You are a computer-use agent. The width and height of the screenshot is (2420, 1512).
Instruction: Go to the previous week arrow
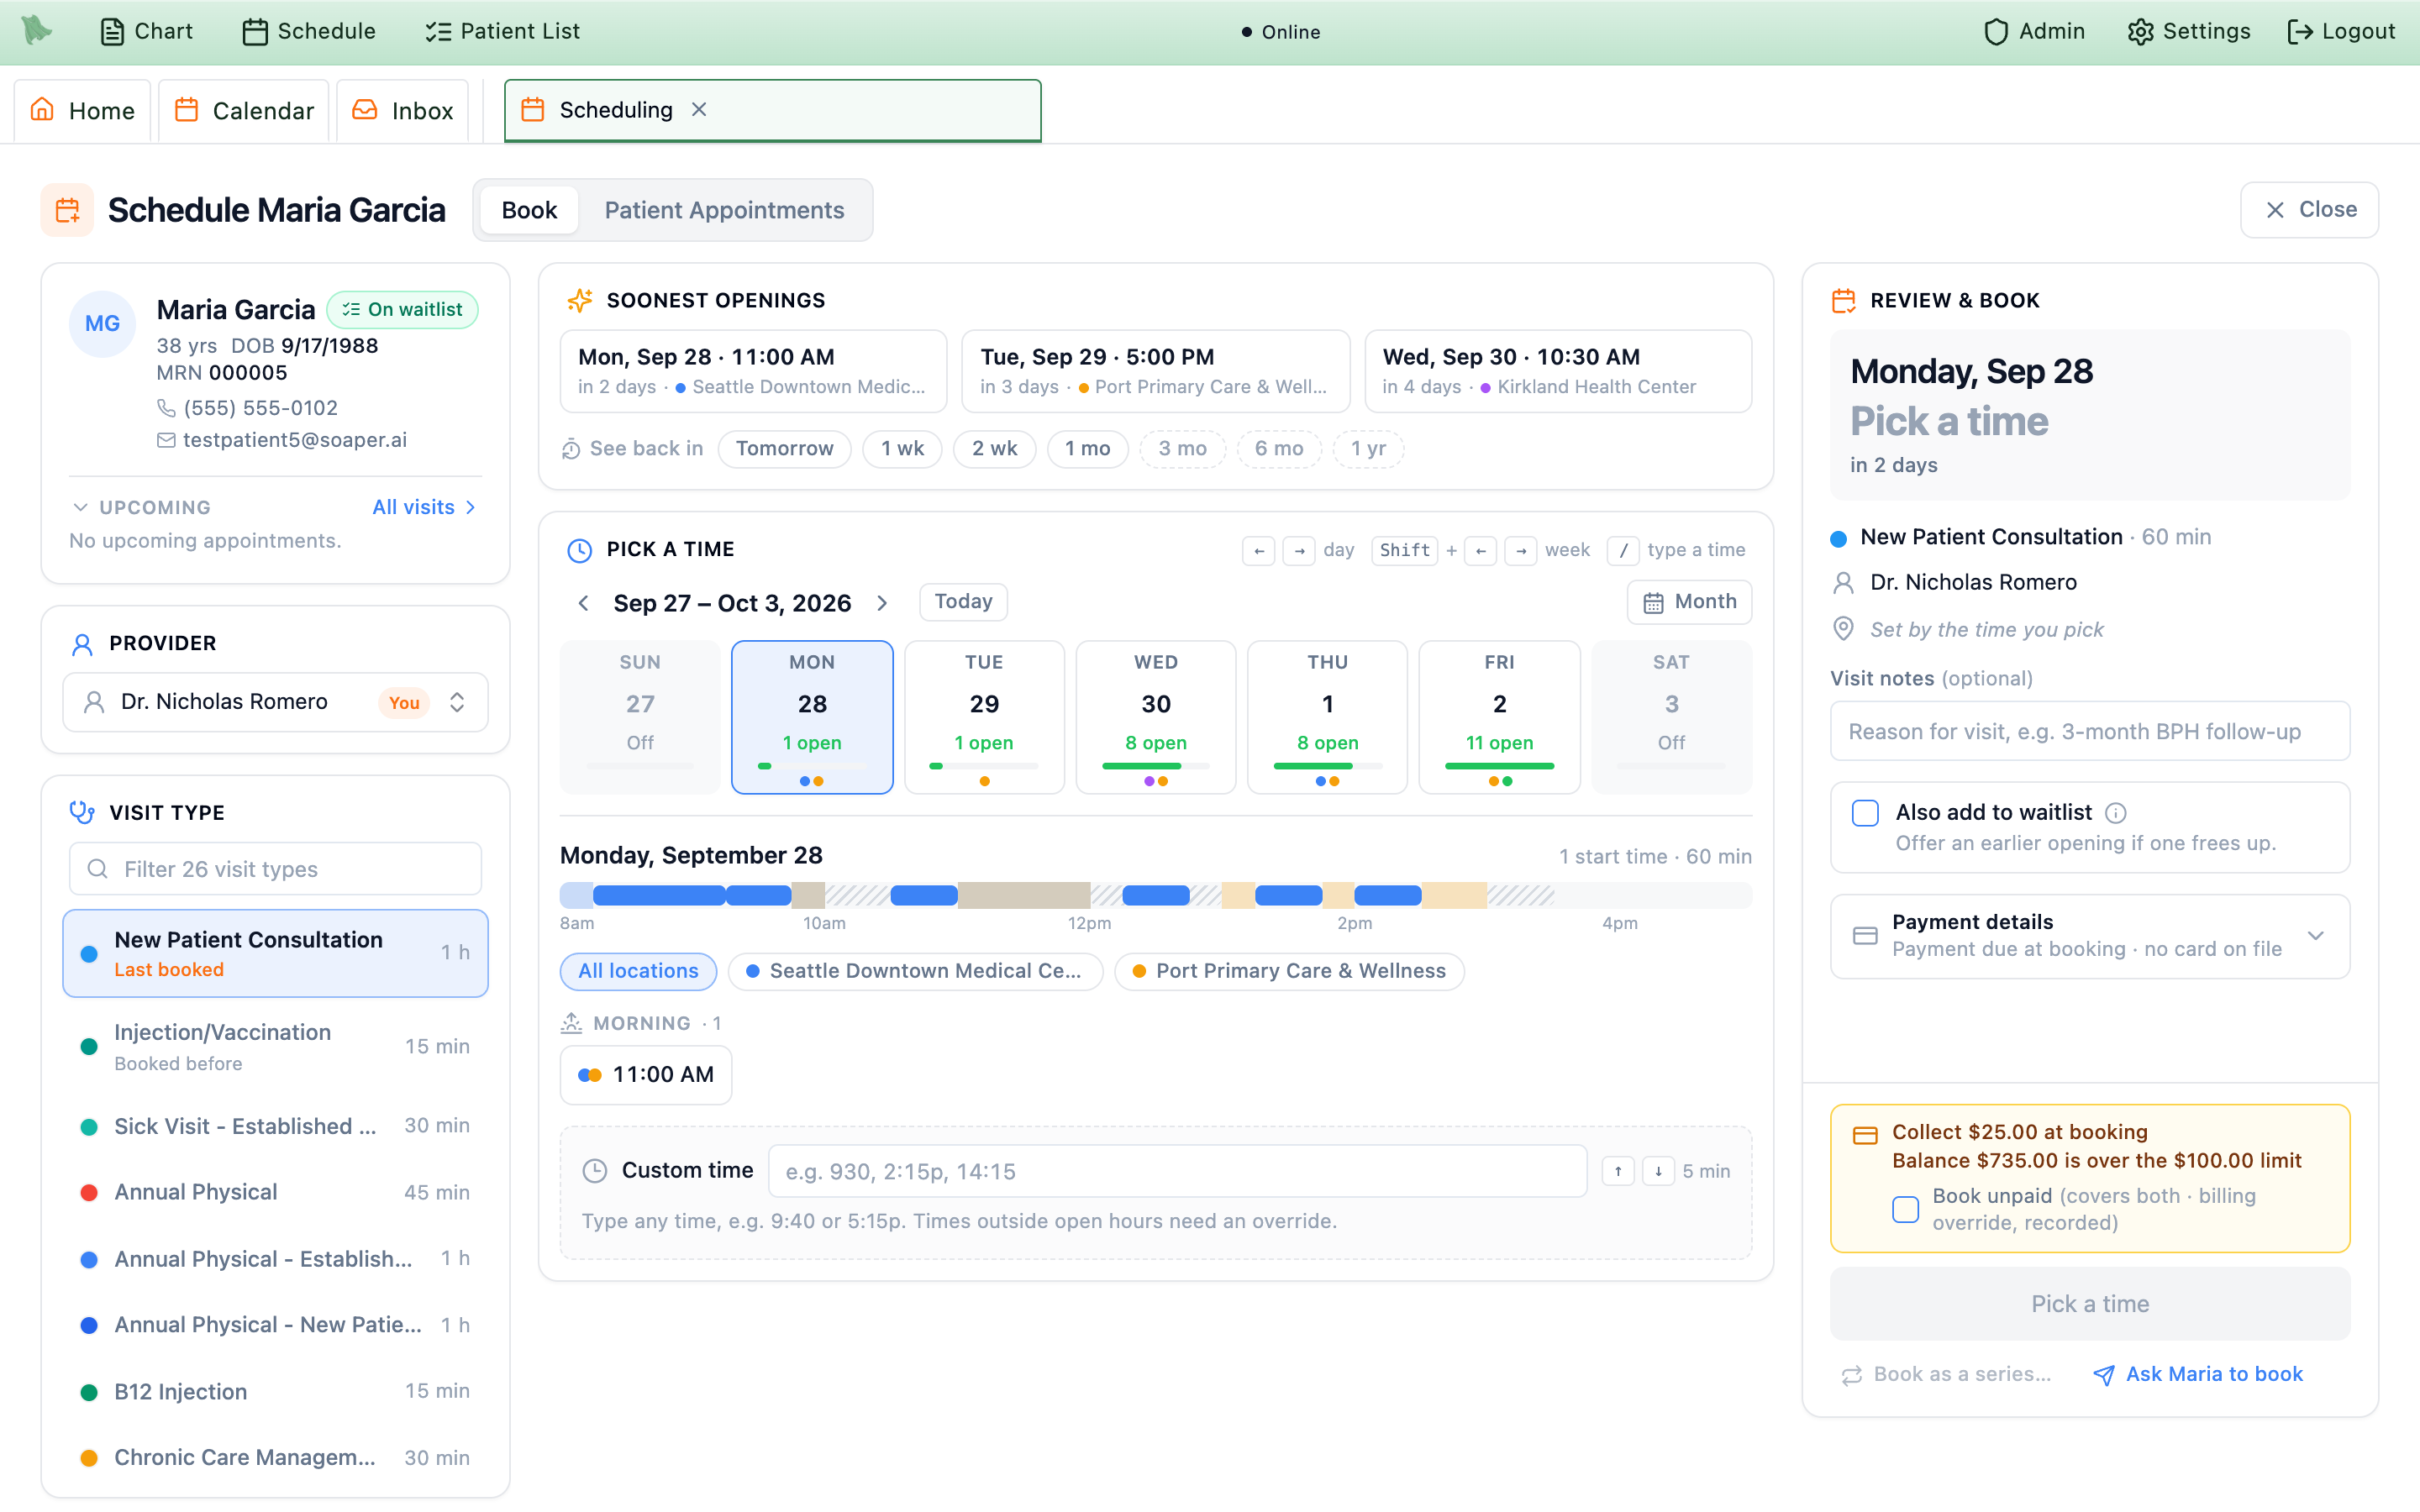[583, 603]
